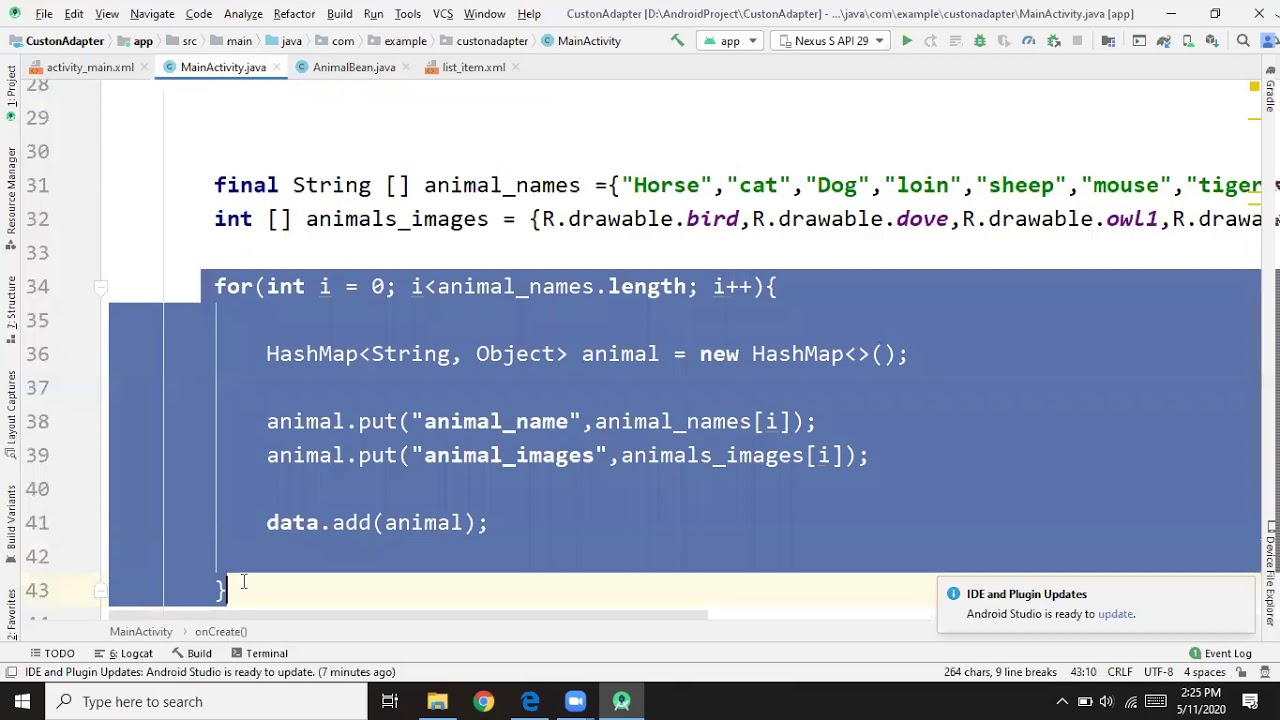Click the custonadapter package breadcrumb
1280x720 pixels.
[x=484, y=41]
